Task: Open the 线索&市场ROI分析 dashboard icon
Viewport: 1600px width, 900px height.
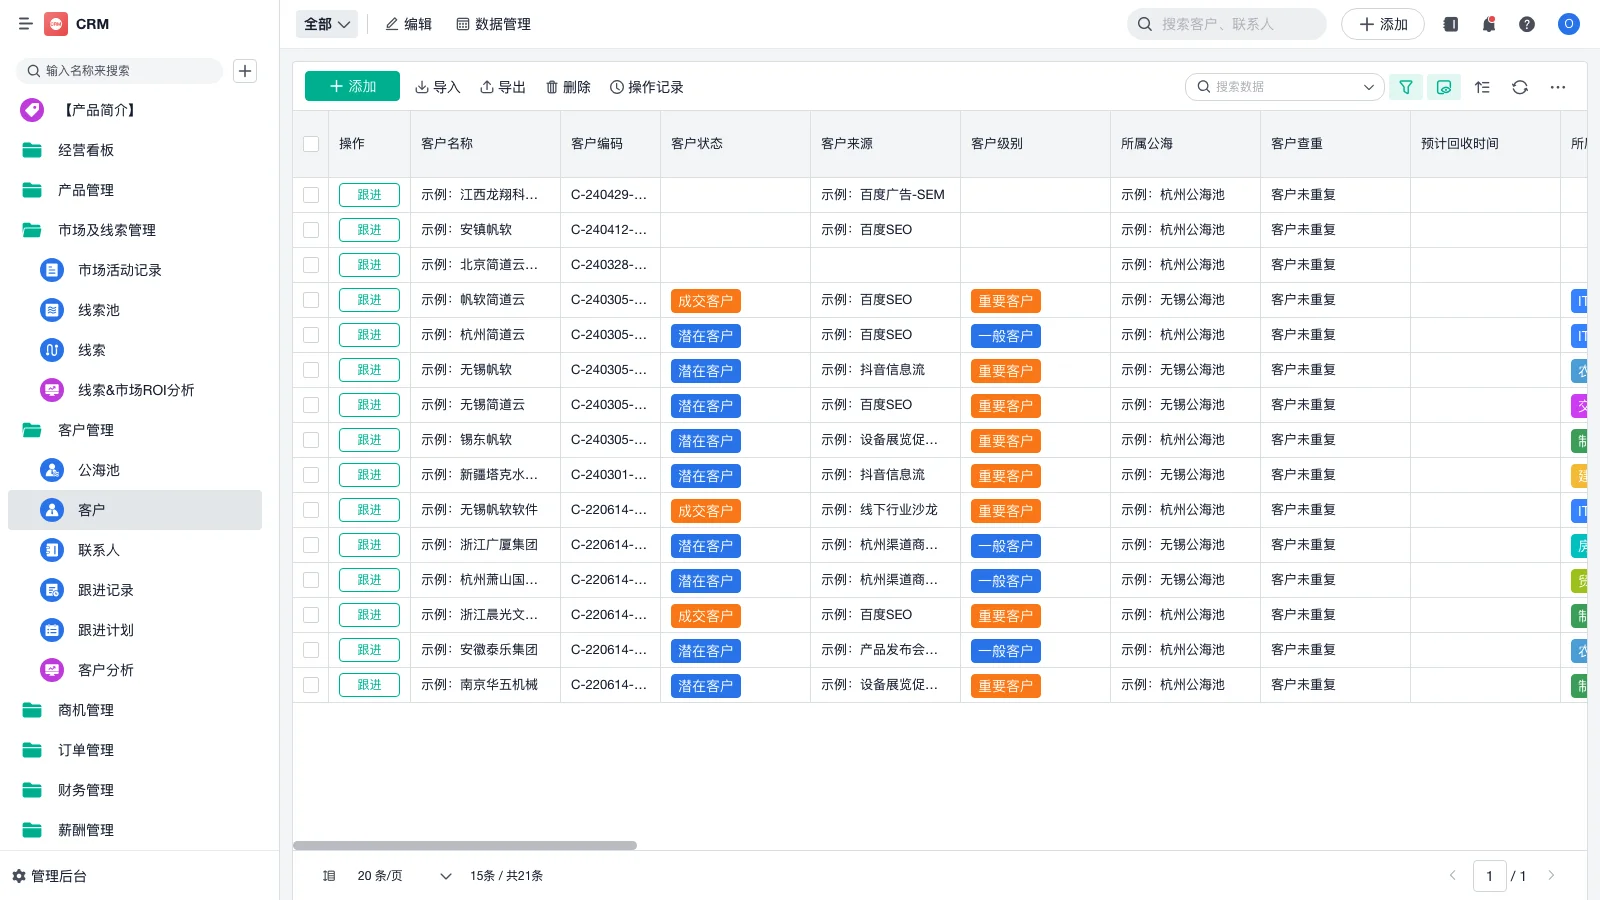Action: [52, 390]
